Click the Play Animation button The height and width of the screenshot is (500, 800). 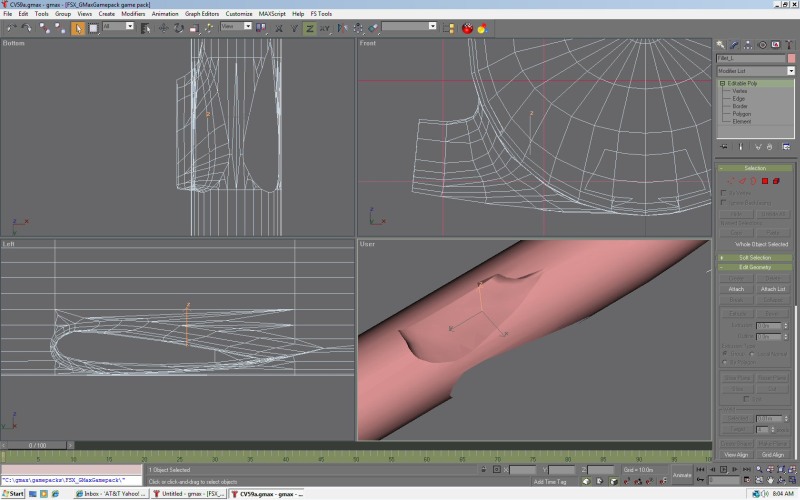[723, 468]
